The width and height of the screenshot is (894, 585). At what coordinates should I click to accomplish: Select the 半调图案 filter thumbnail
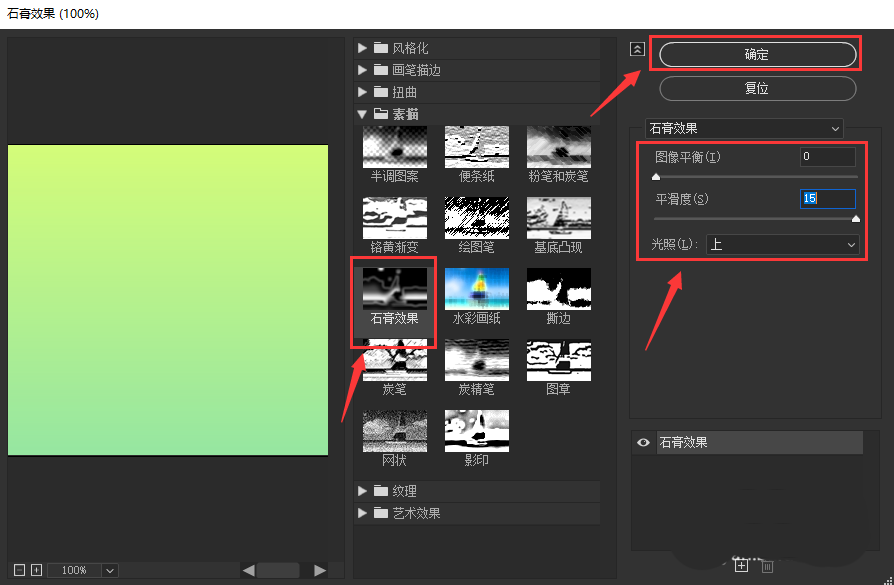pyautogui.click(x=395, y=147)
